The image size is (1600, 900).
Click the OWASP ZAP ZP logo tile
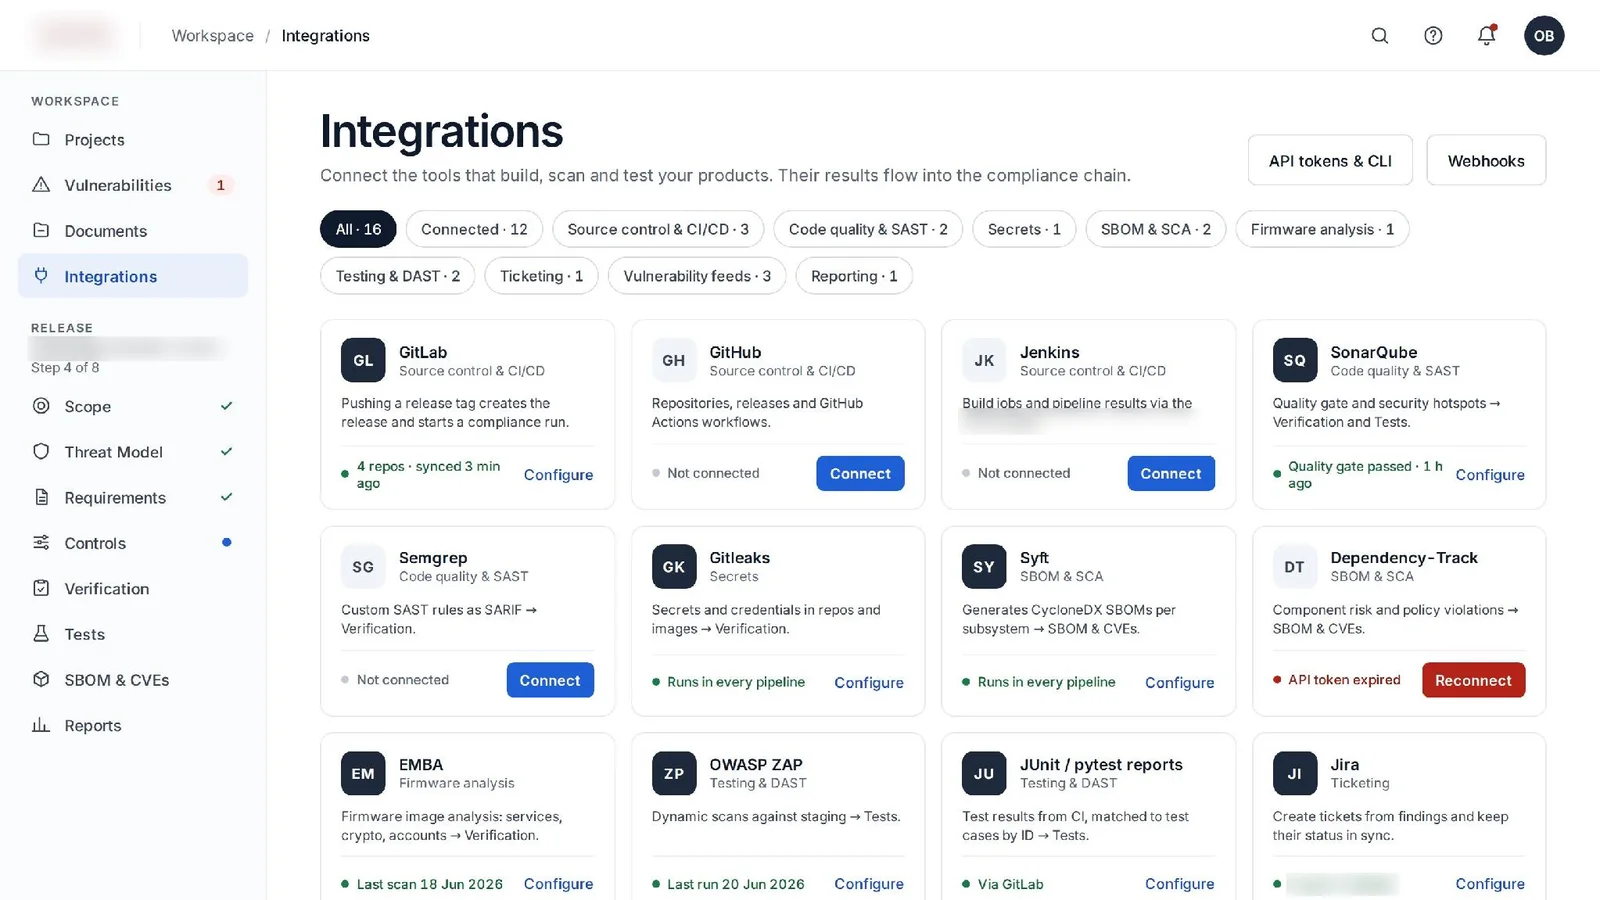pos(674,774)
